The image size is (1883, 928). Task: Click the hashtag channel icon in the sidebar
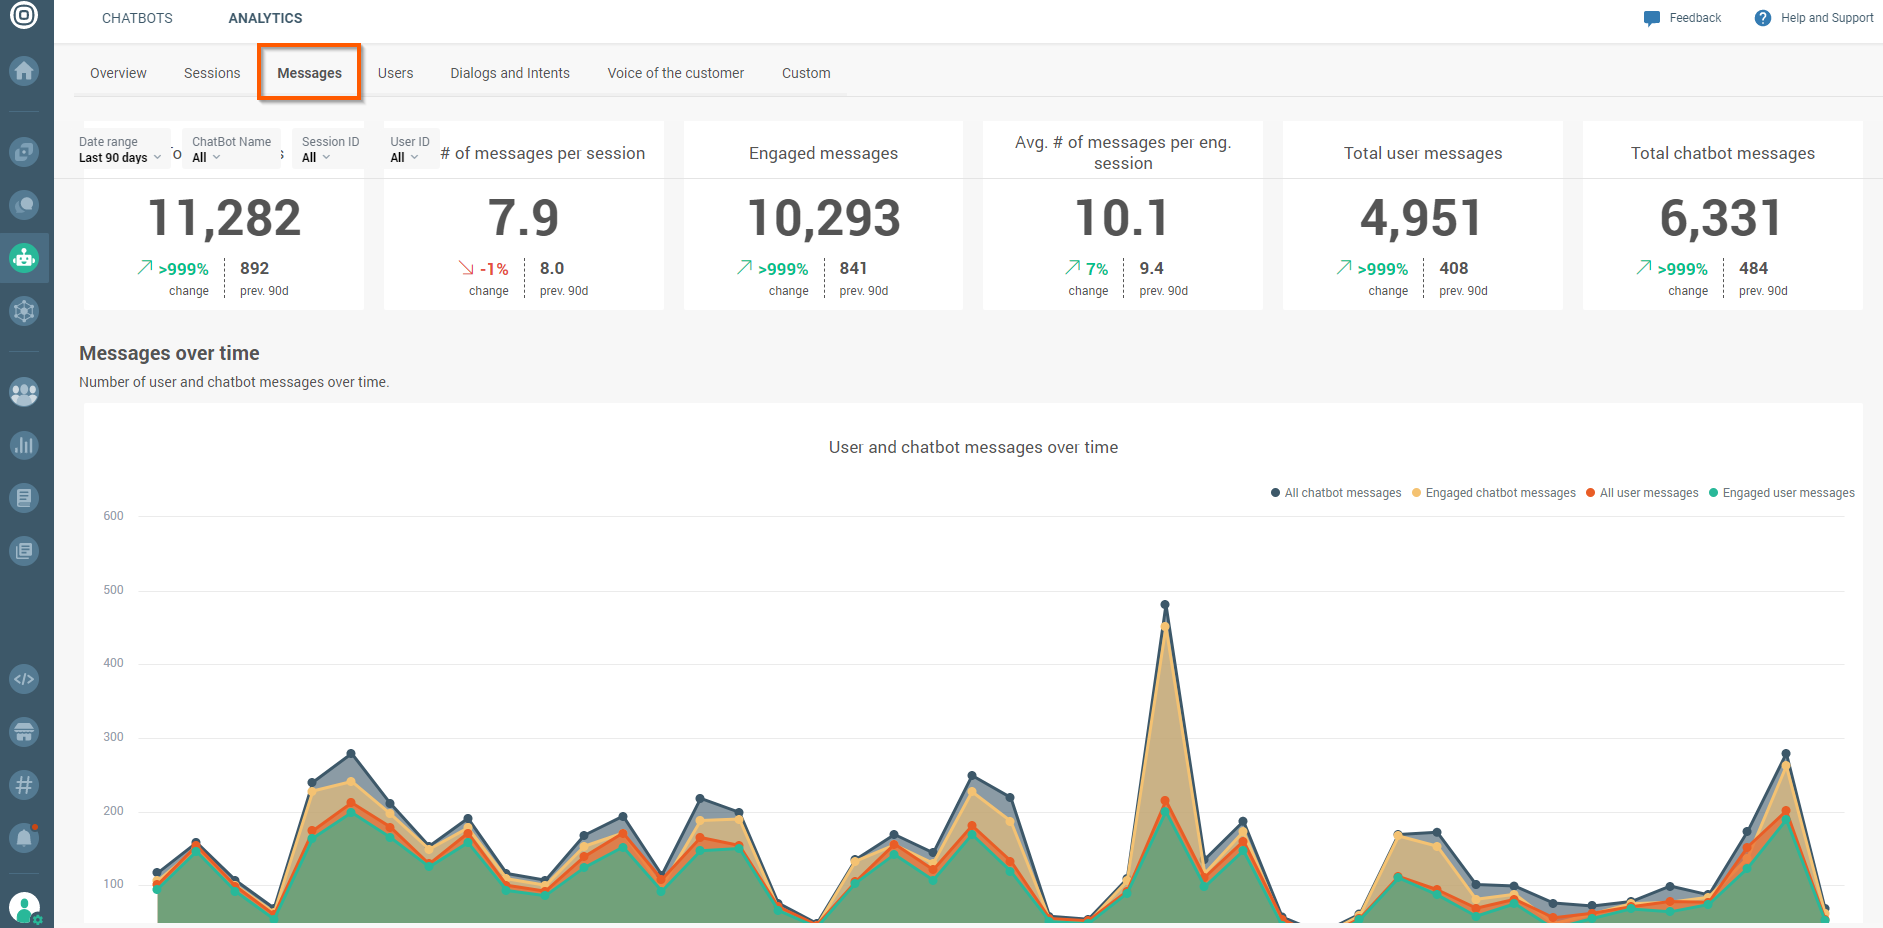click(24, 785)
